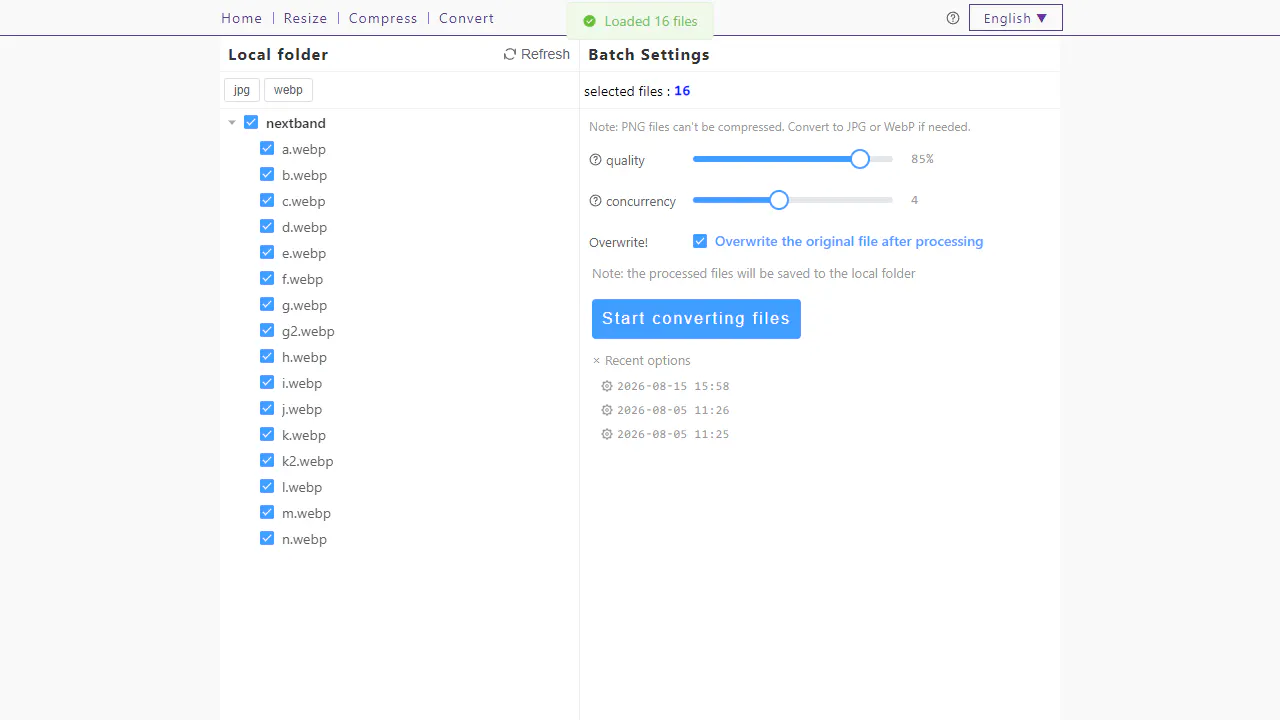The width and height of the screenshot is (1280, 720).
Task: Deselect the c.webp checkbox
Action: (267, 200)
